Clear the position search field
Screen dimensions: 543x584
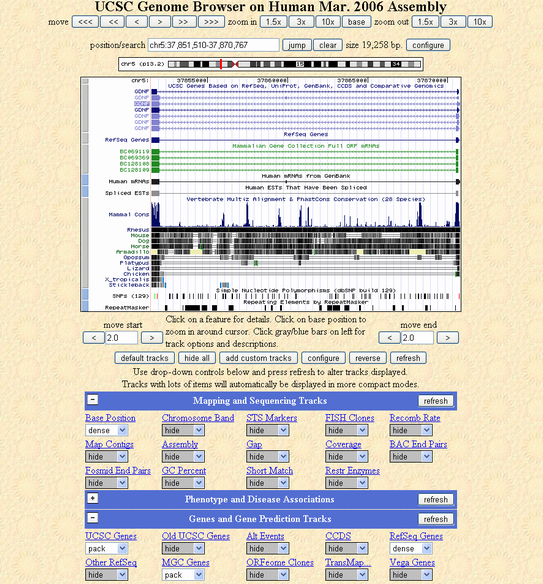point(328,45)
